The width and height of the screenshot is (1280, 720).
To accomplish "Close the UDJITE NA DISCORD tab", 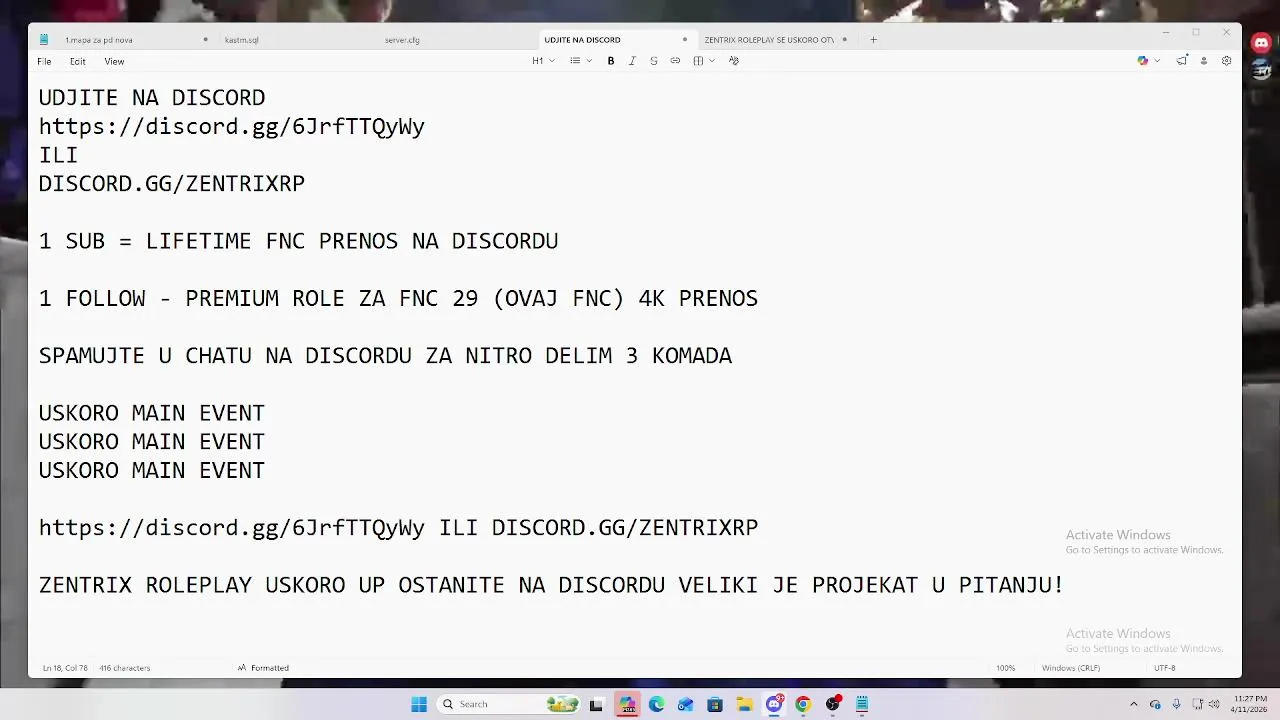I will tap(685, 40).
